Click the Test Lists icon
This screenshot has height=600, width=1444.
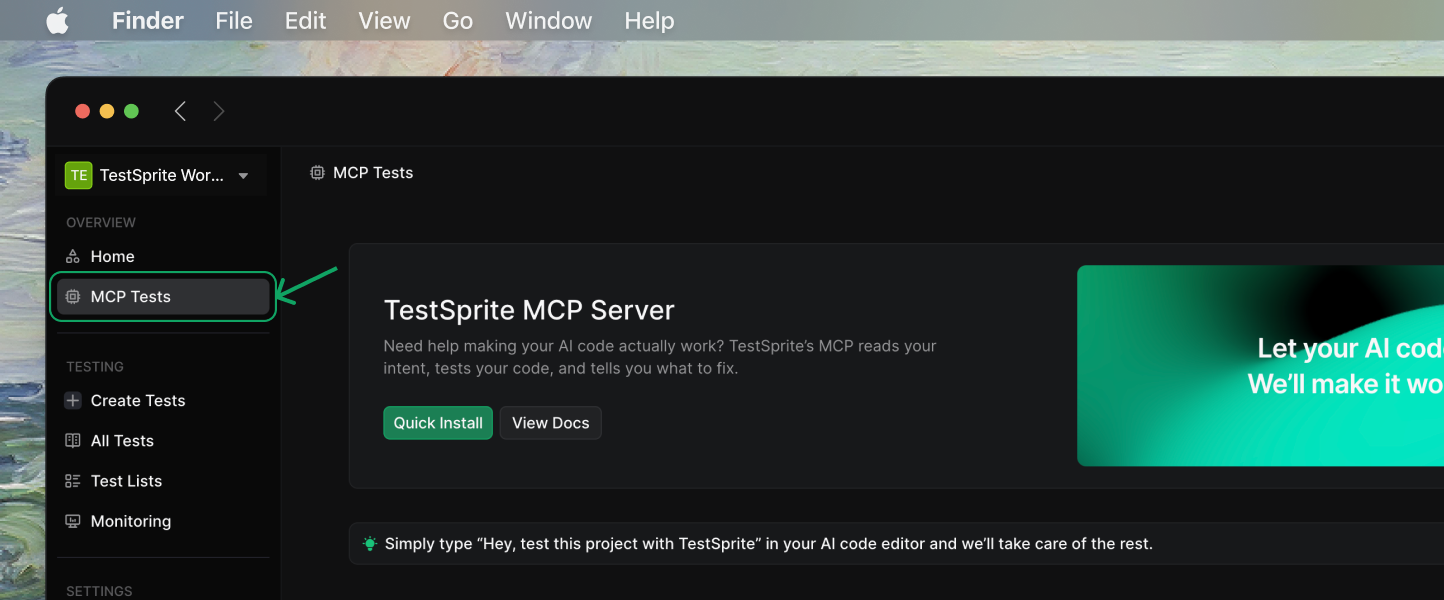(x=73, y=481)
